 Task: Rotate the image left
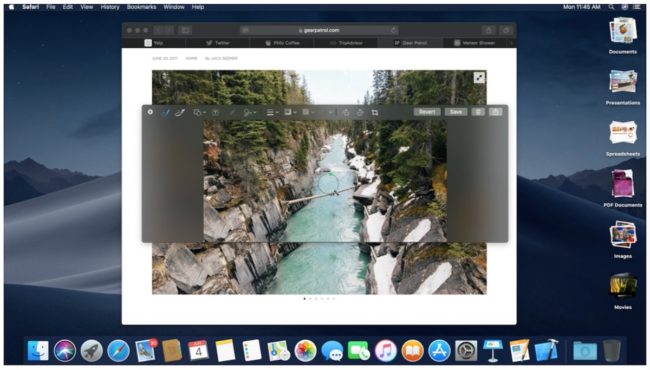tap(346, 112)
